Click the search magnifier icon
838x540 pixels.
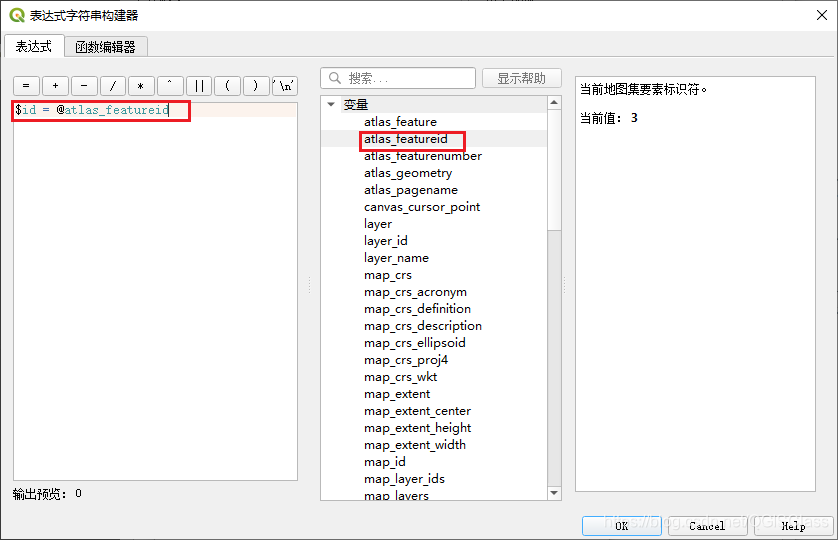[x=335, y=78]
